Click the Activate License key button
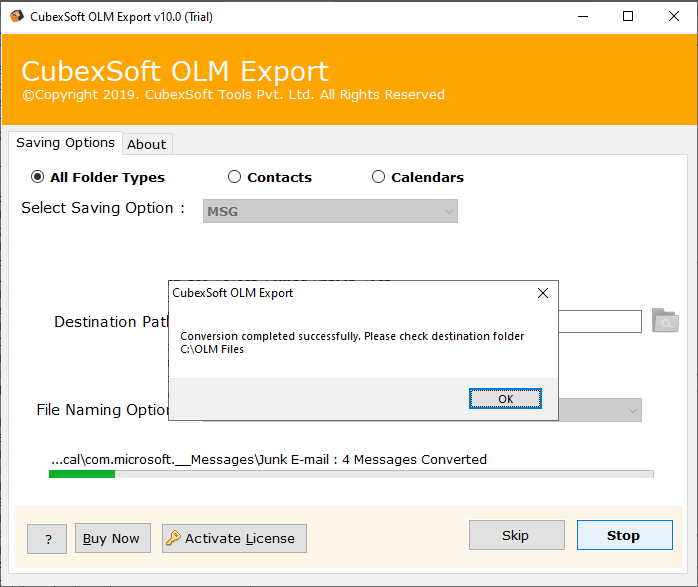 234,538
